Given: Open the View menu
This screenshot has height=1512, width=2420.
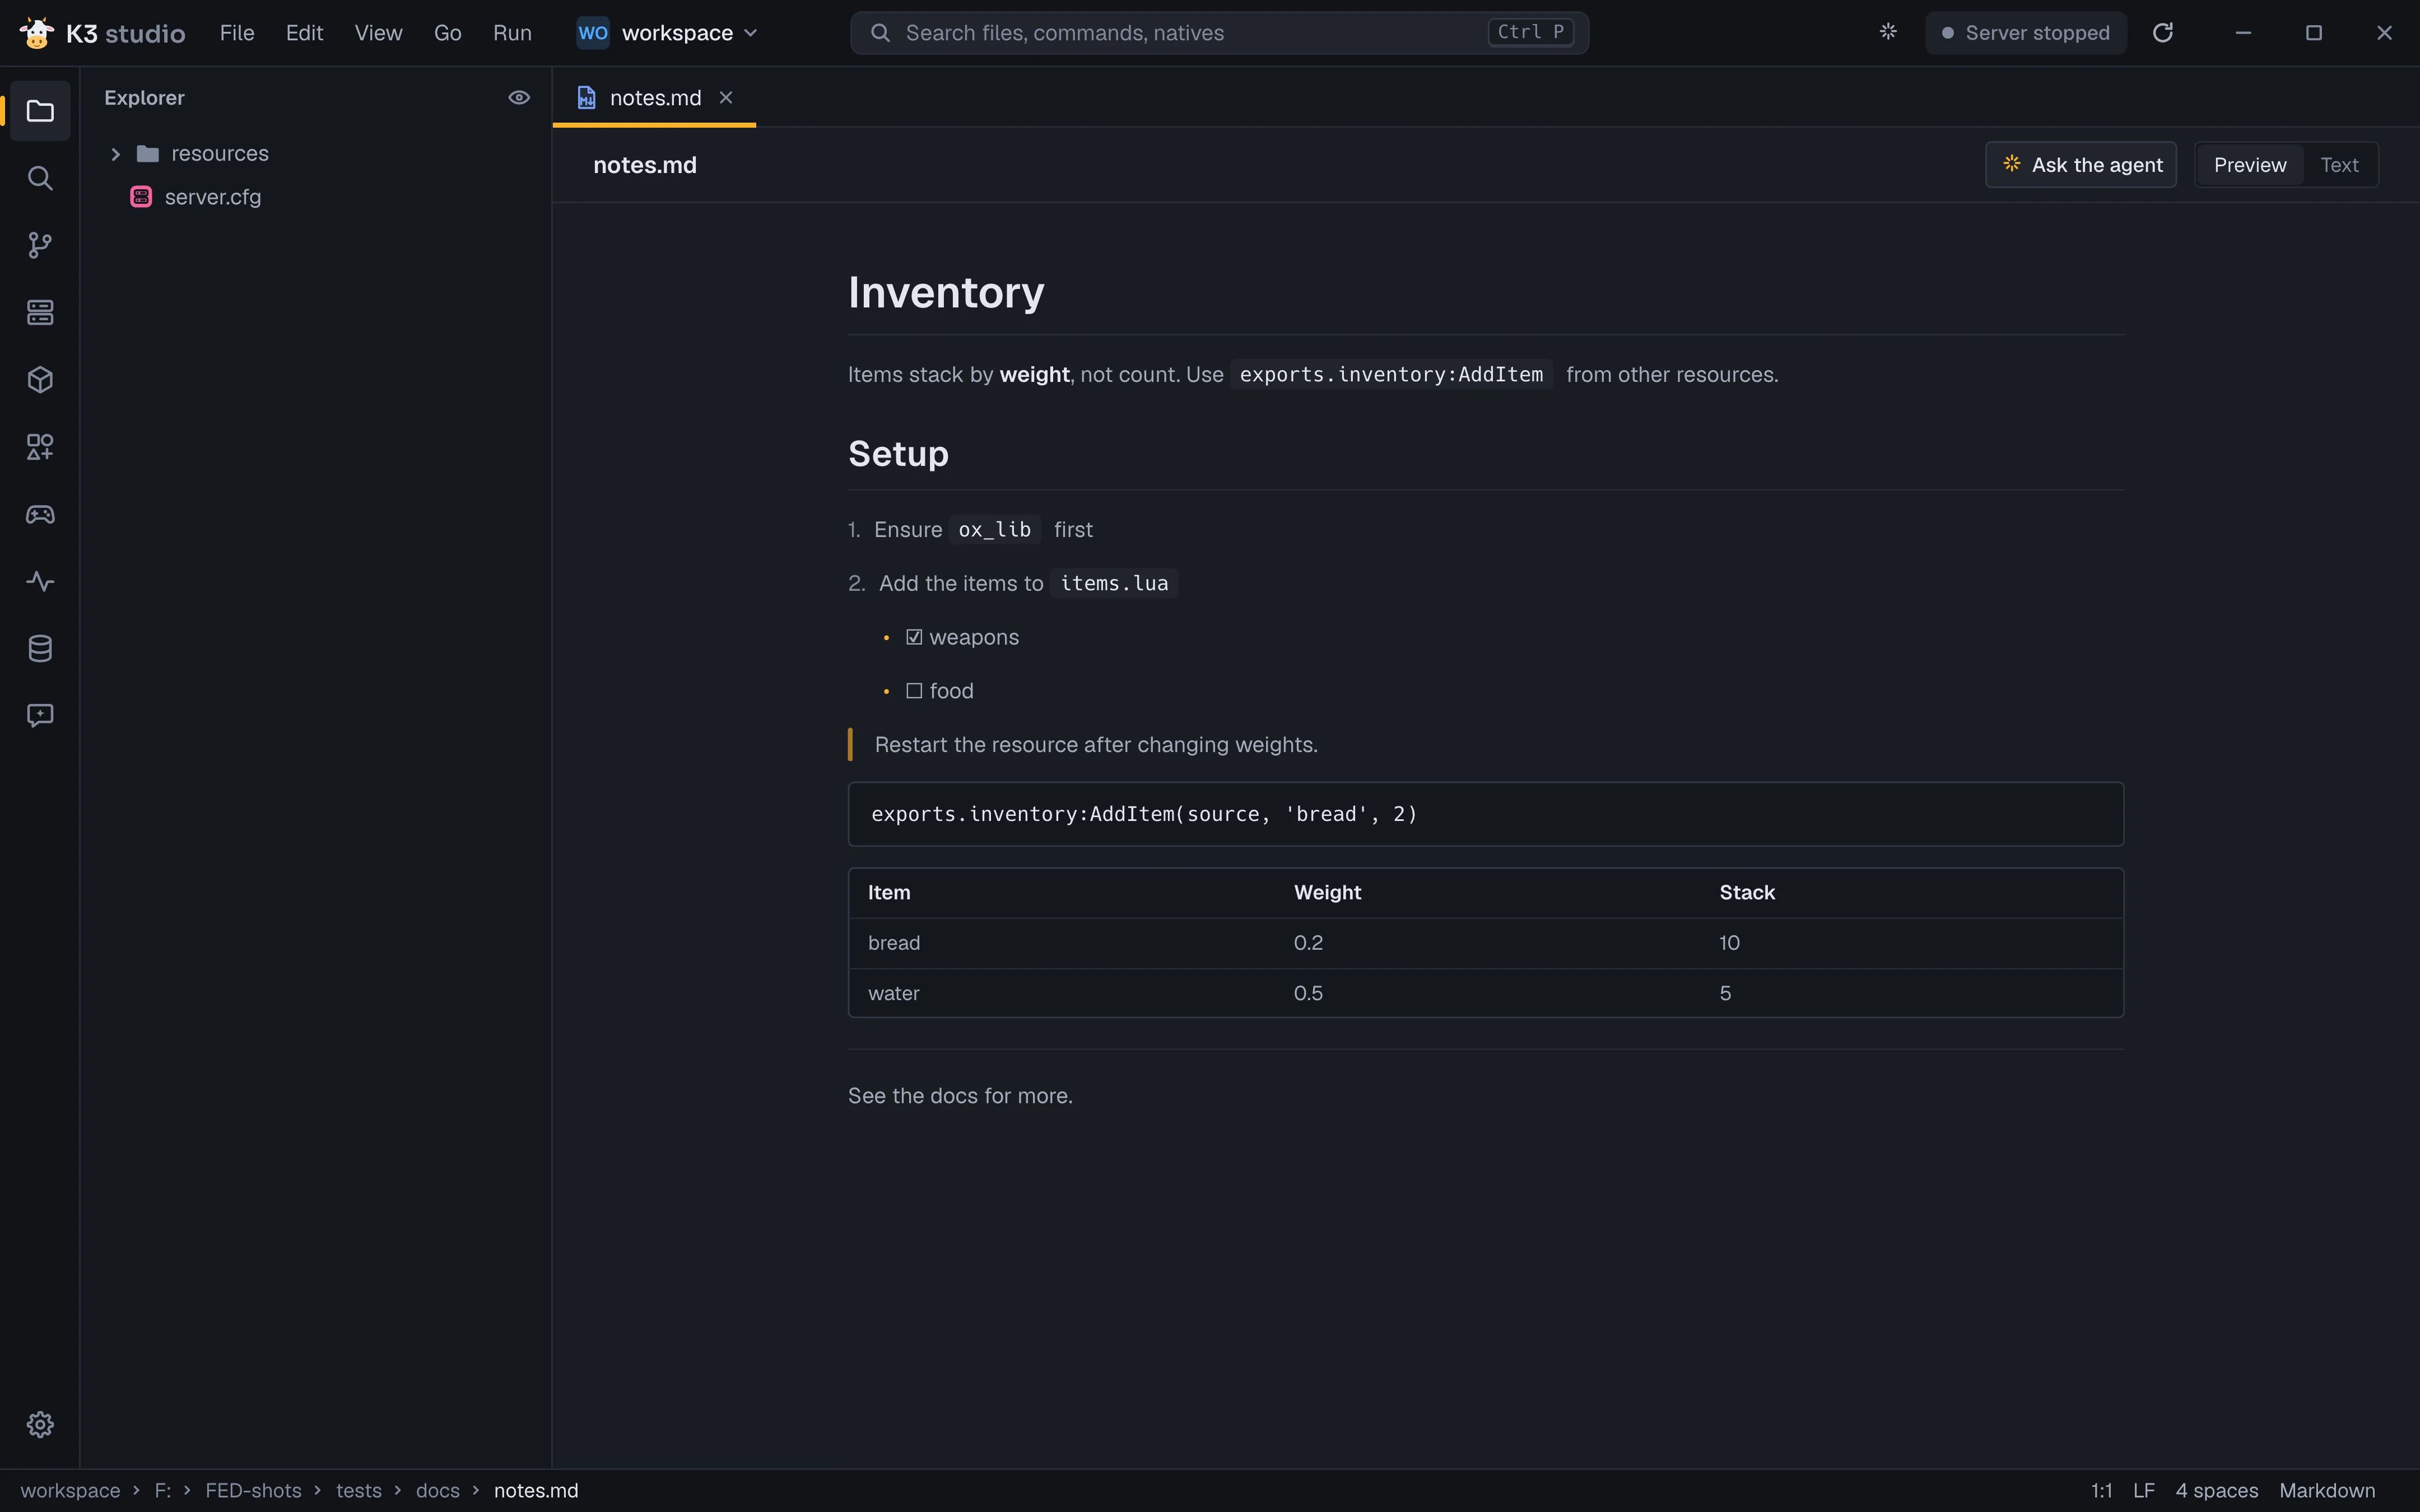Looking at the screenshot, I should [378, 33].
